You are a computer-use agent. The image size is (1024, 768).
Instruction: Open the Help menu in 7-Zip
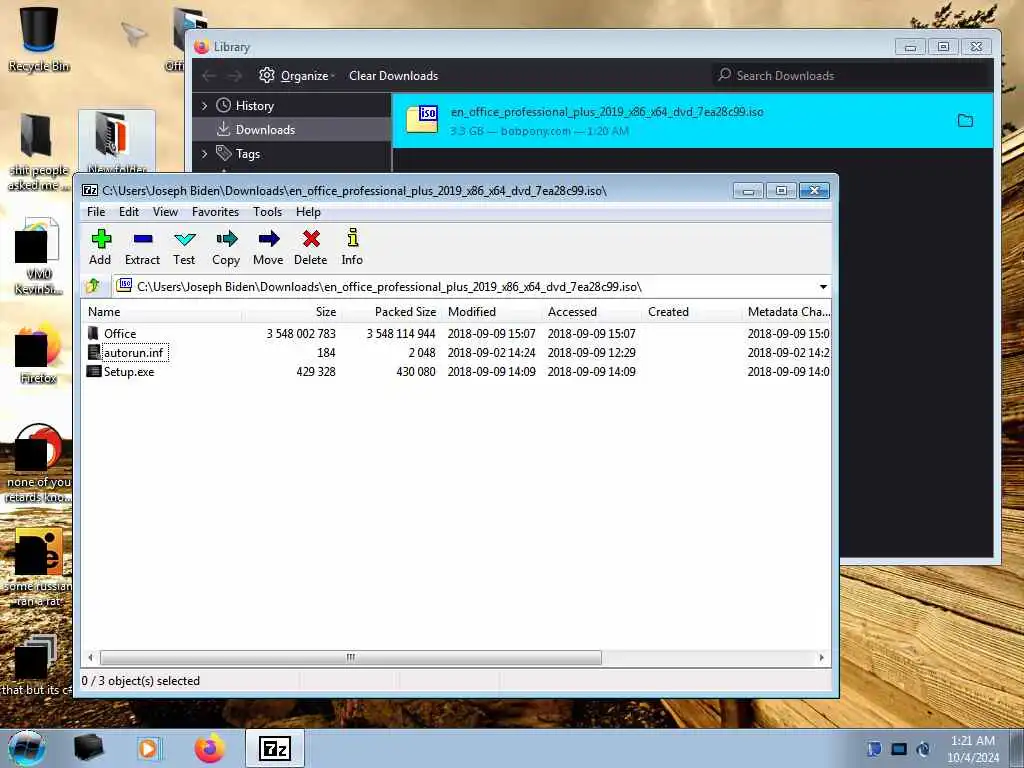pyautogui.click(x=308, y=212)
